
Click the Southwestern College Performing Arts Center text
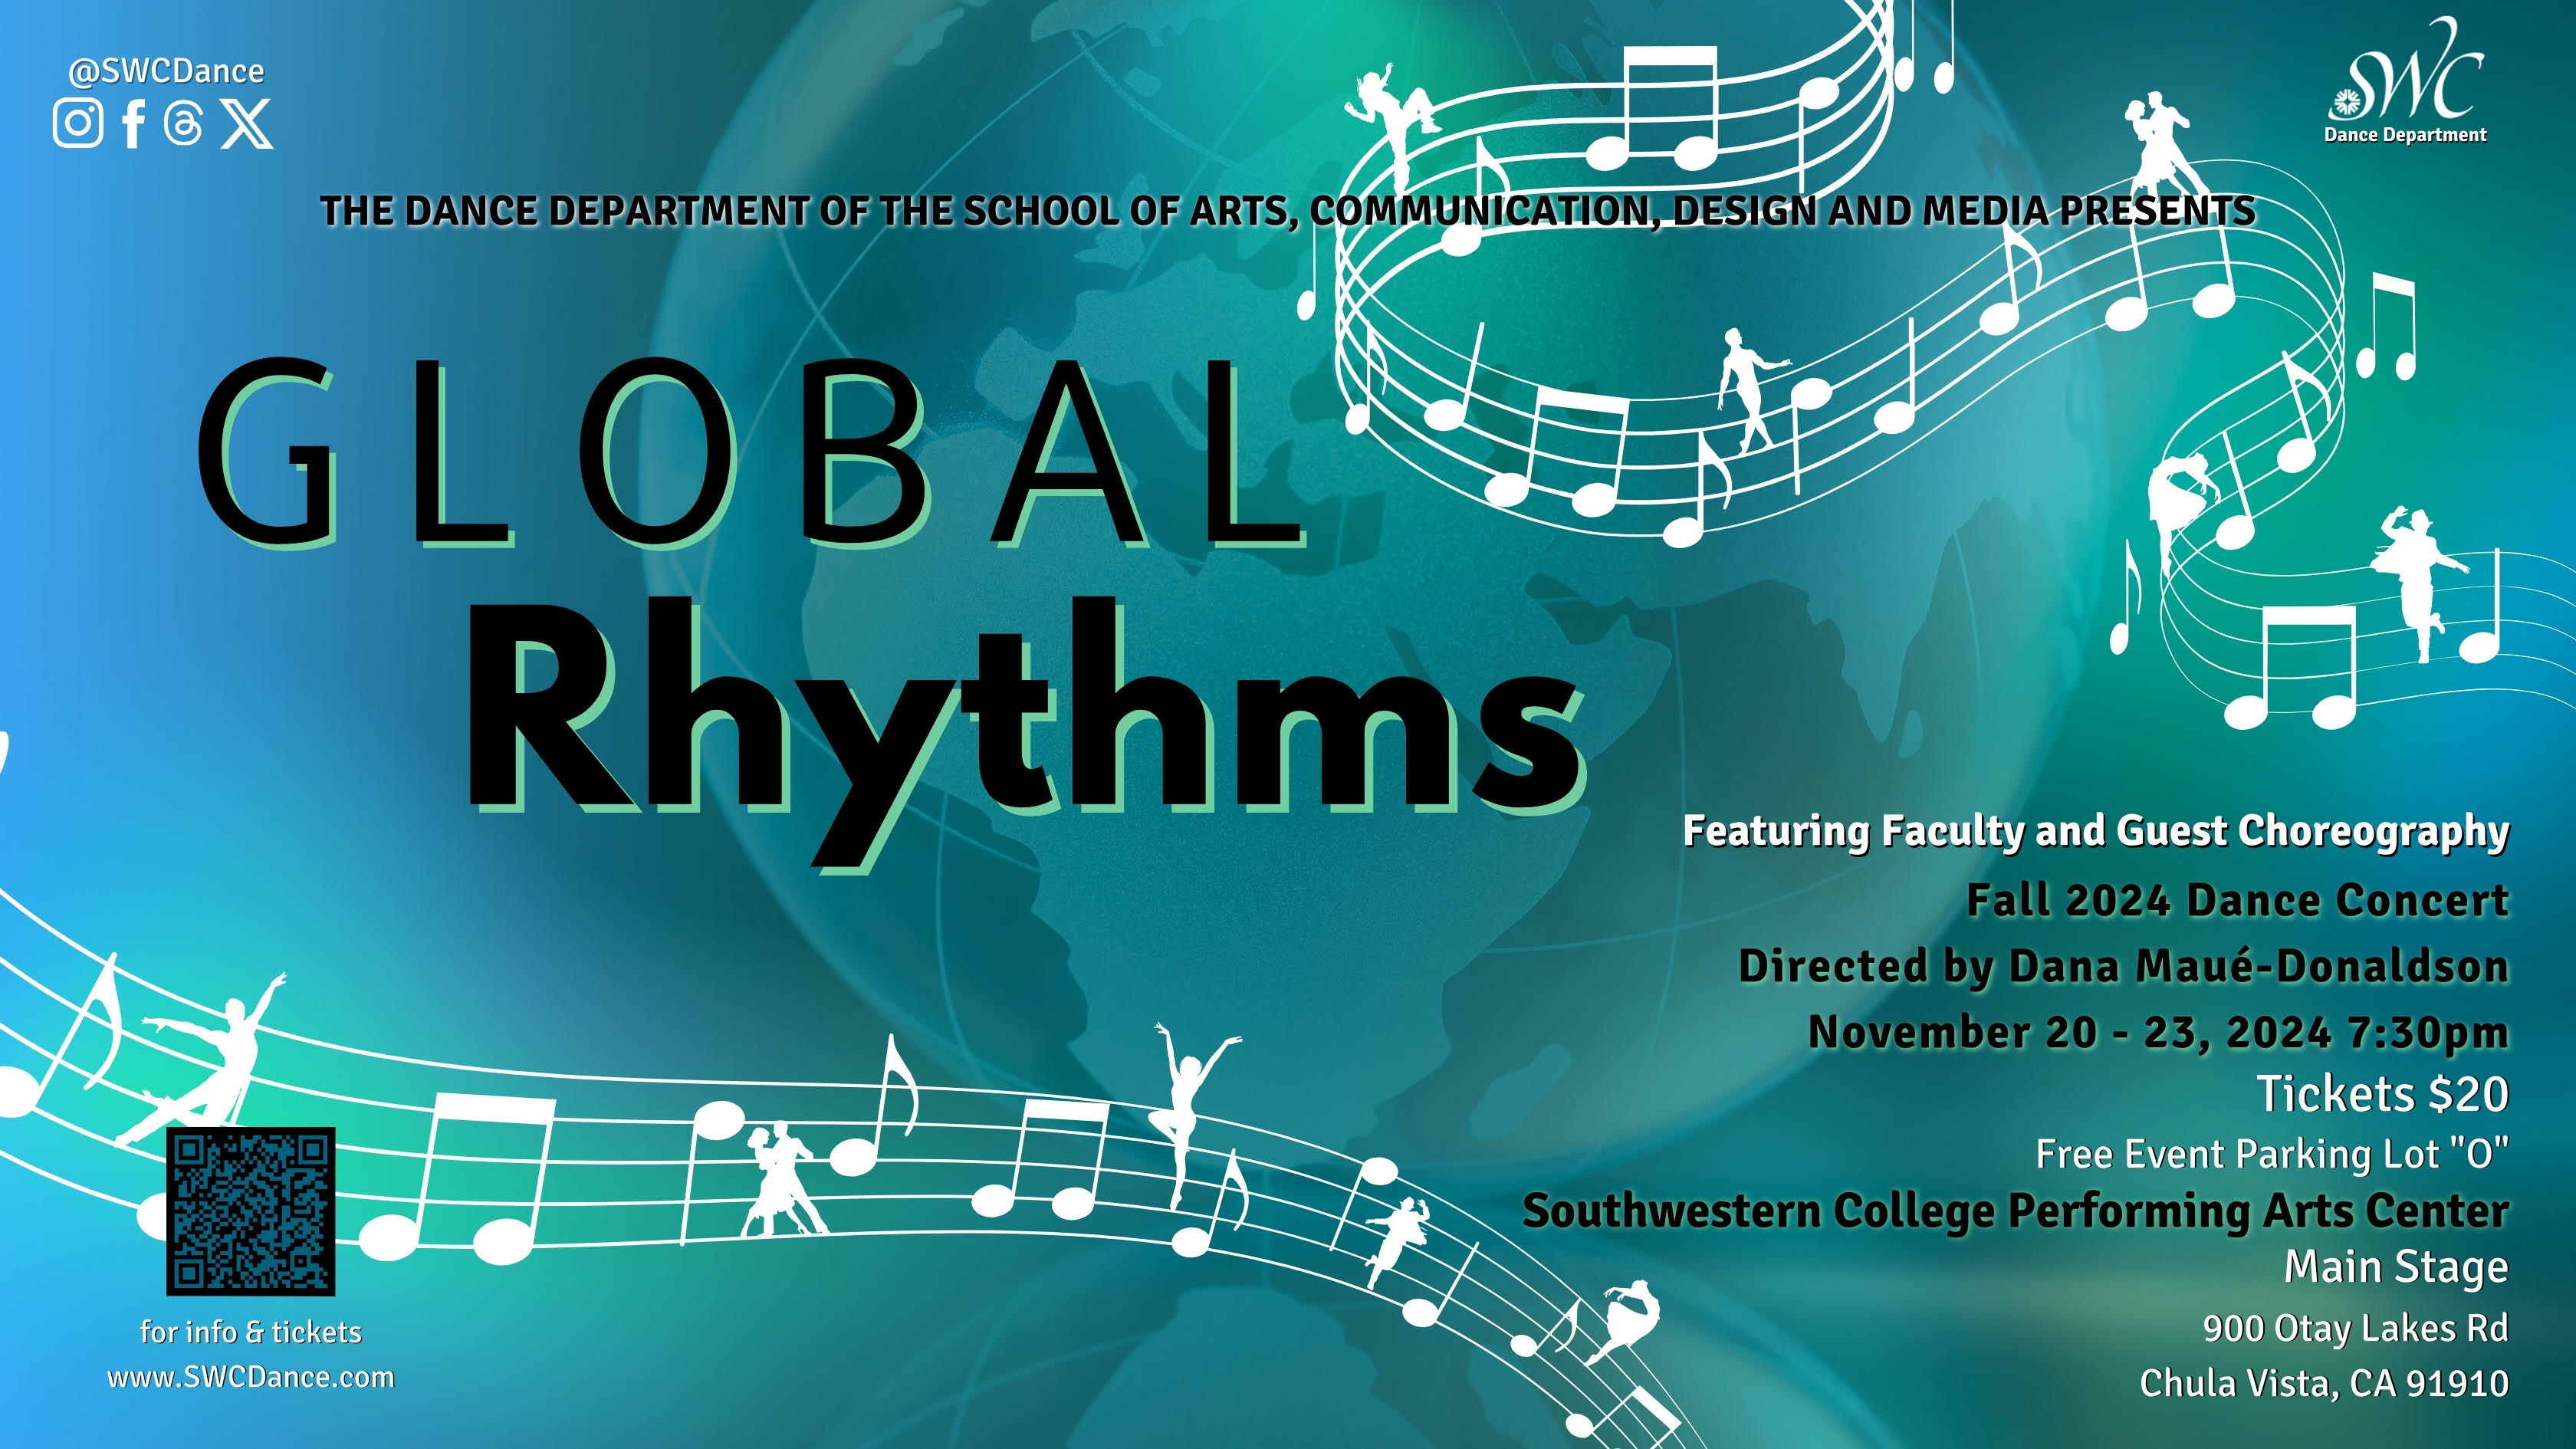click(x=2015, y=1210)
